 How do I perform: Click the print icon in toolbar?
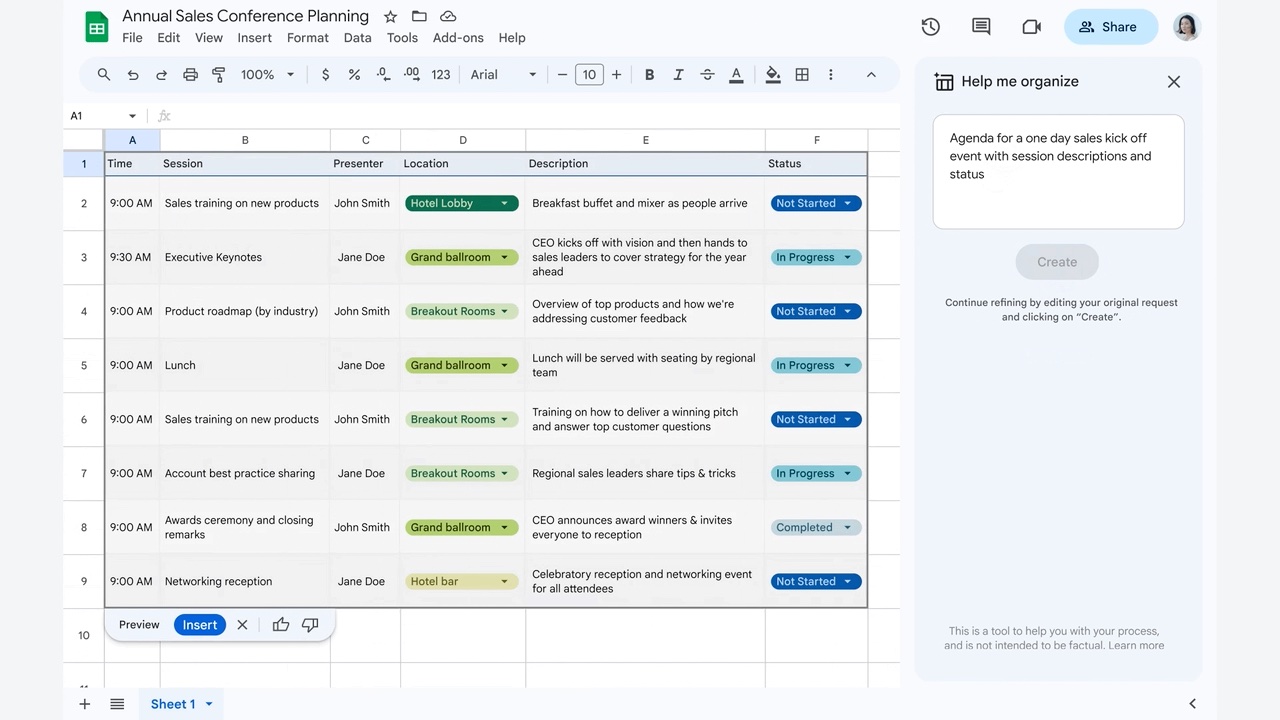point(190,75)
